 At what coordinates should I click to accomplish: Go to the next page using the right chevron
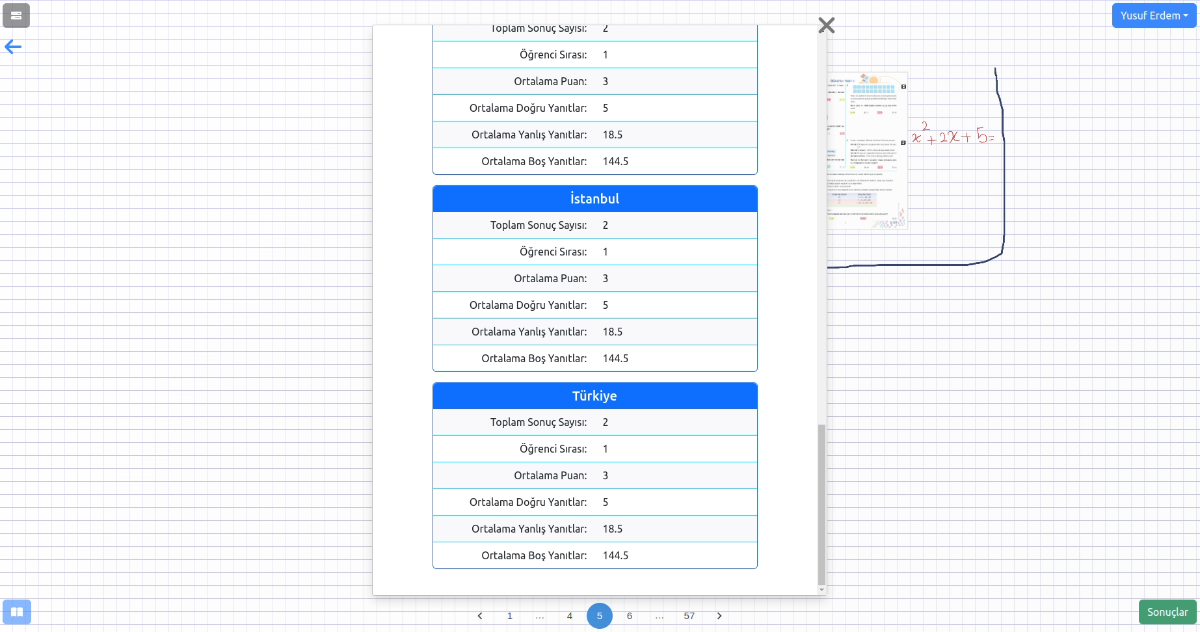(719, 616)
